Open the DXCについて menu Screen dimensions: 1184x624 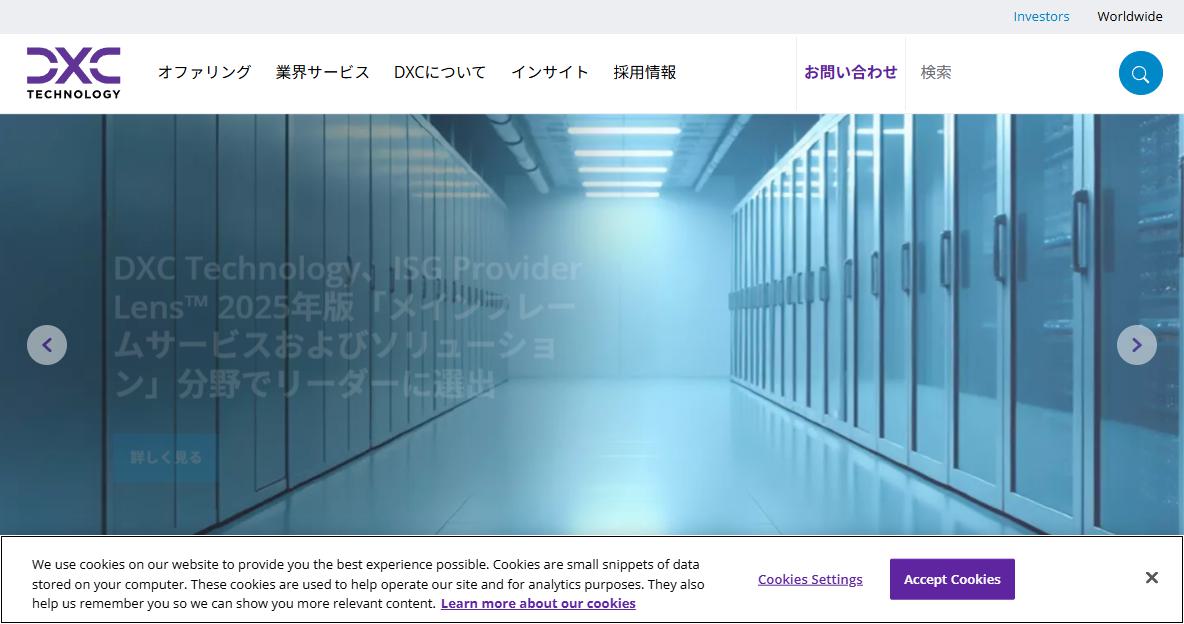point(440,73)
